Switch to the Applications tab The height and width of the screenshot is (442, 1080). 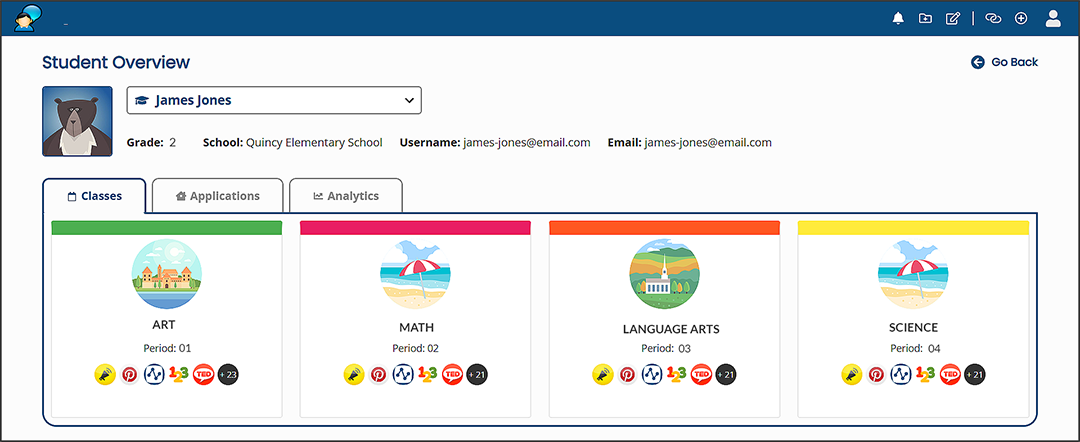click(218, 196)
